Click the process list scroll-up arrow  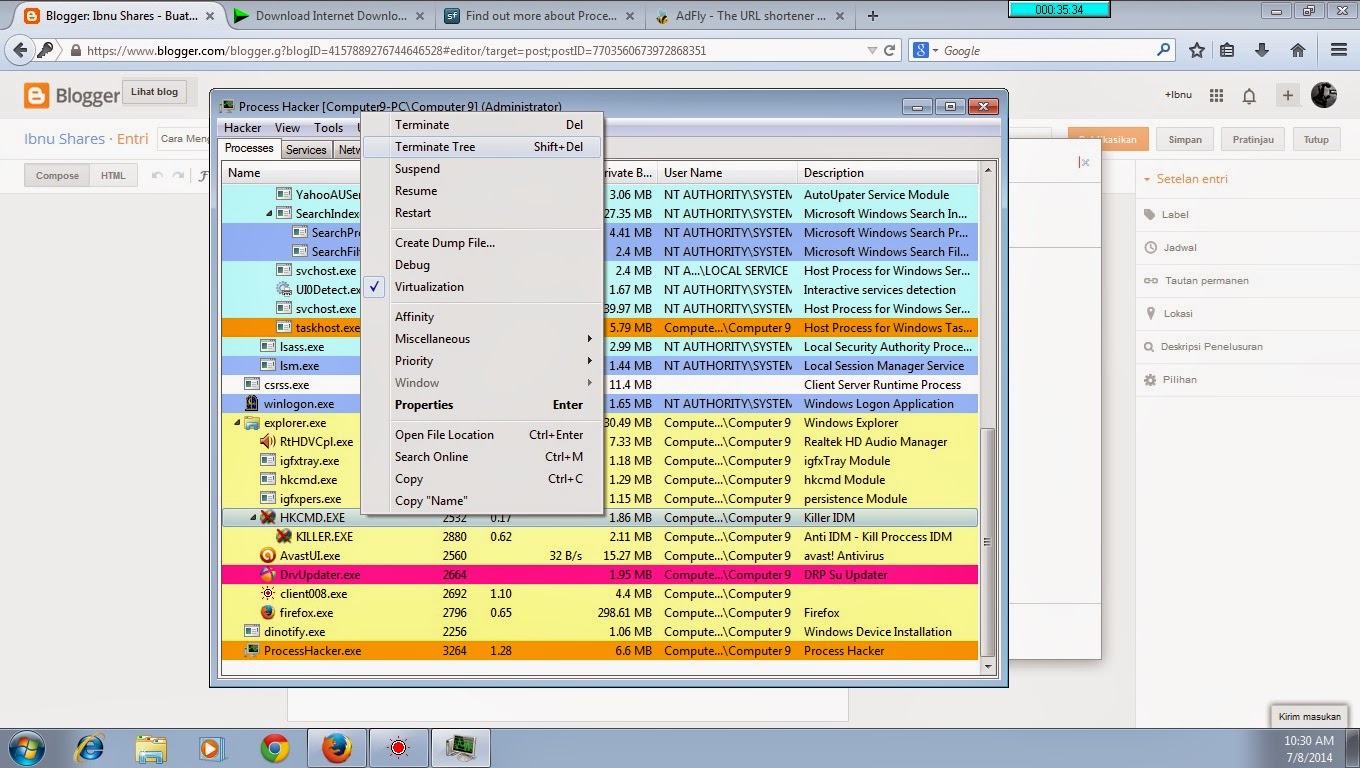pos(988,172)
